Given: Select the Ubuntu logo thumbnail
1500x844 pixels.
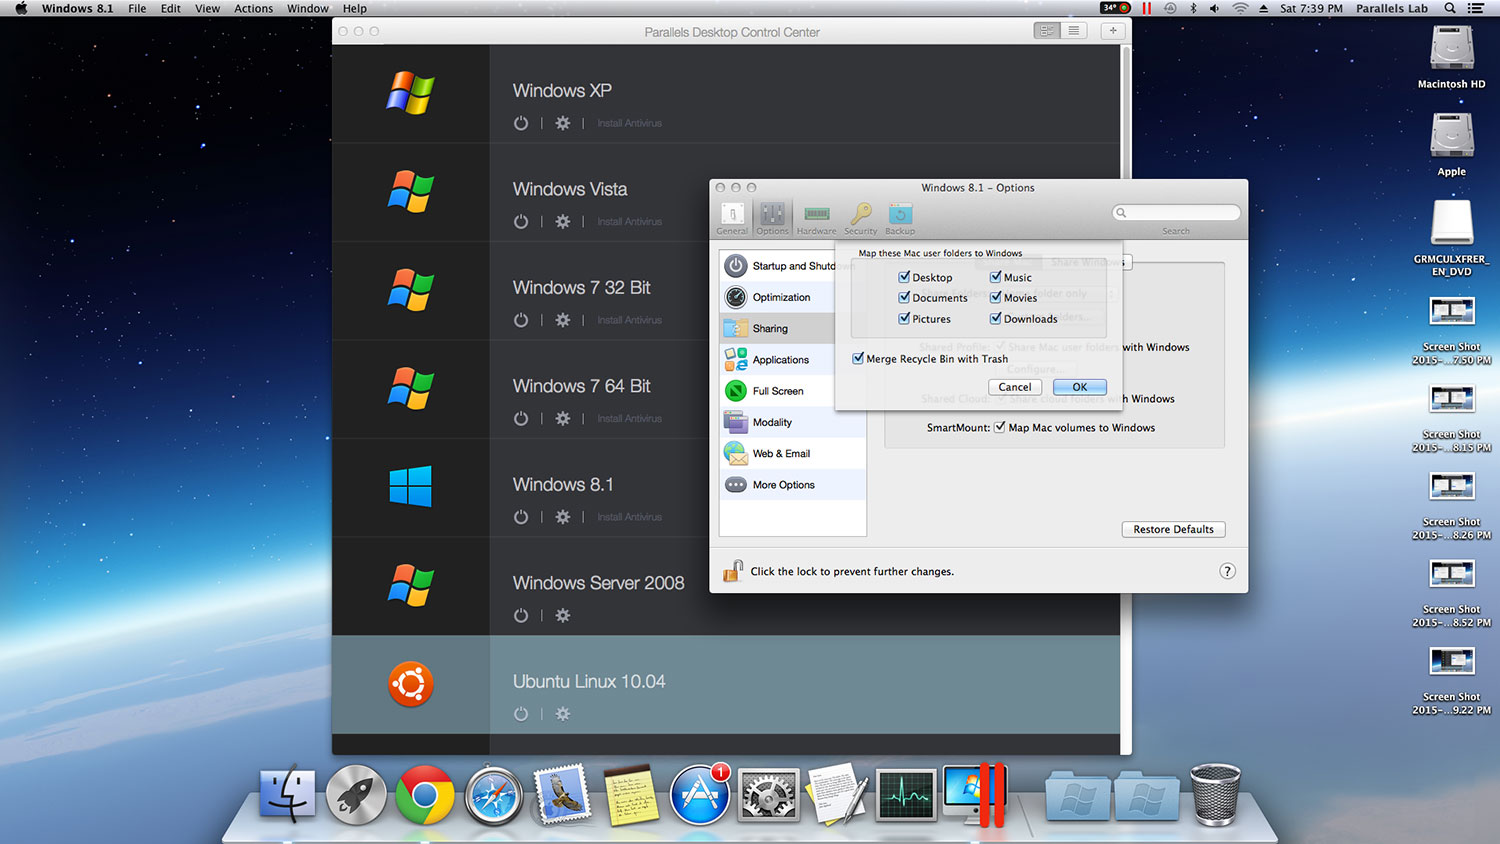Looking at the screenshot, I should 411,684.
